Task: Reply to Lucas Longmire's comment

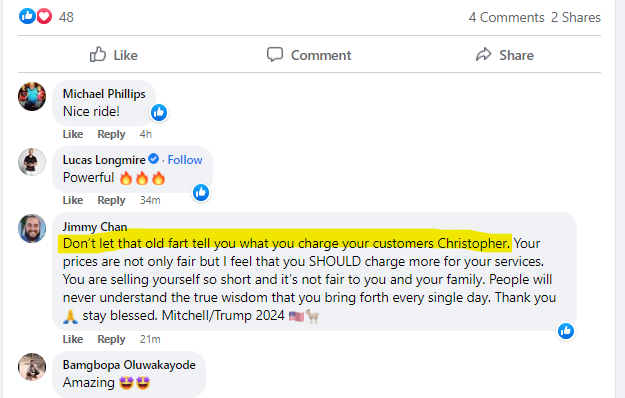Action: click(111, 200)
